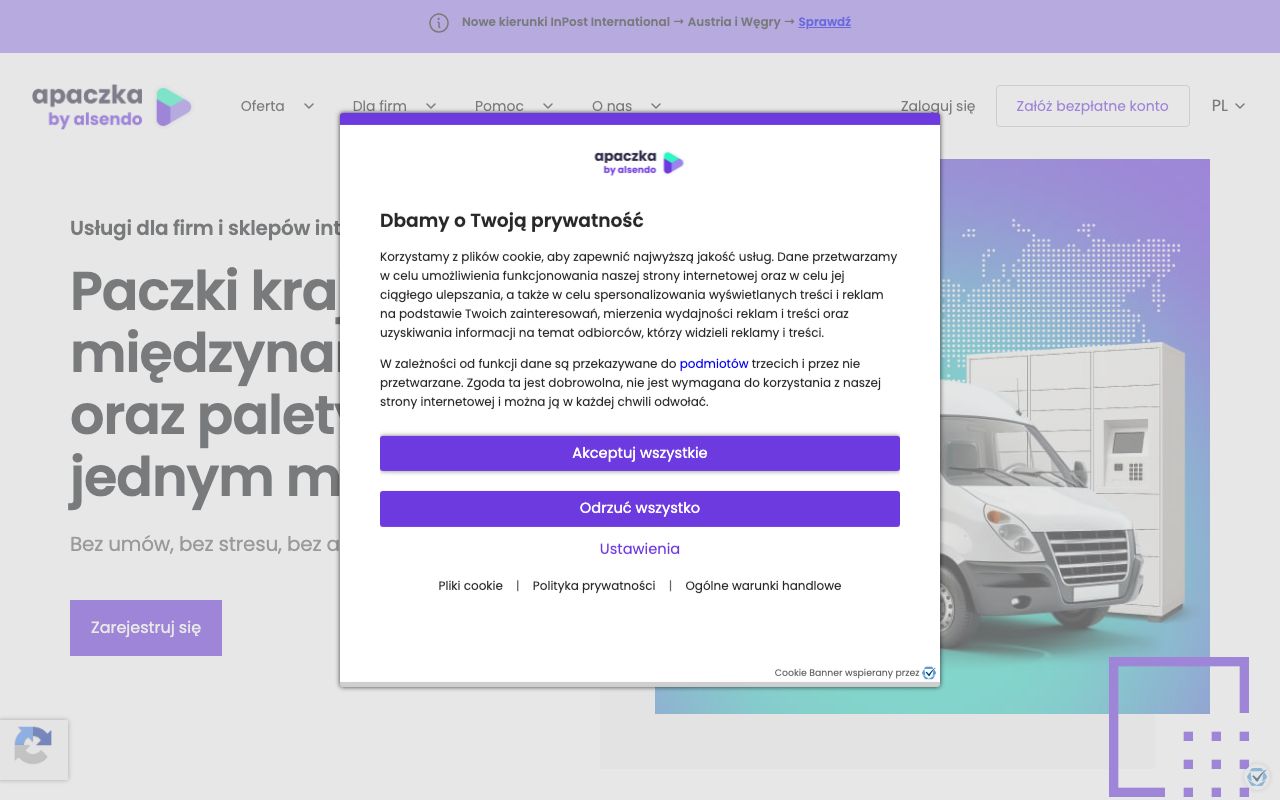This screenshot has width=1280, height=800.
Task: Click the Dbamy o Twoją prywatność heading
Action: (x=512, y=221)
